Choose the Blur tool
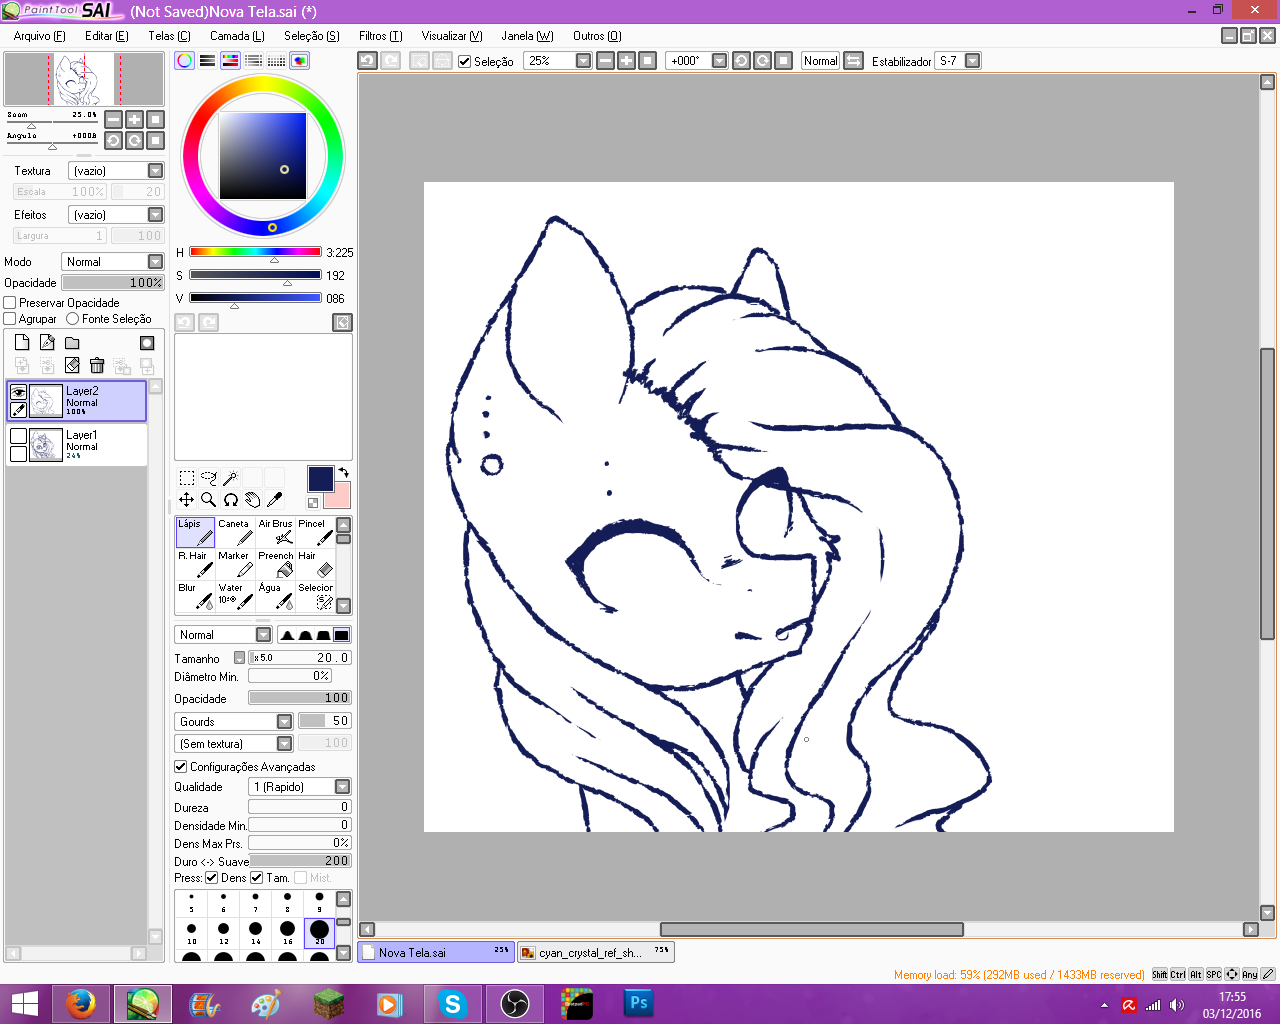Image resolution: width=1280 pixels, height=1024 pixels. [195, 596]
